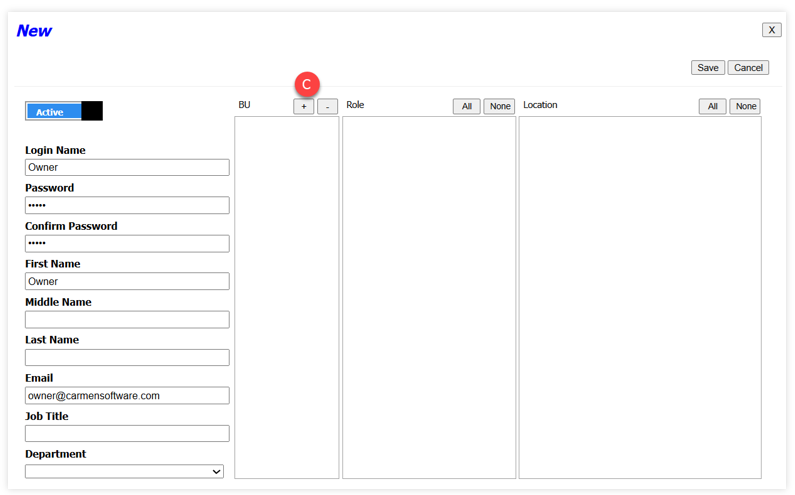Close the New dialog with X
795x495 pixels.
pyautogui.click(x=771, y=30)
